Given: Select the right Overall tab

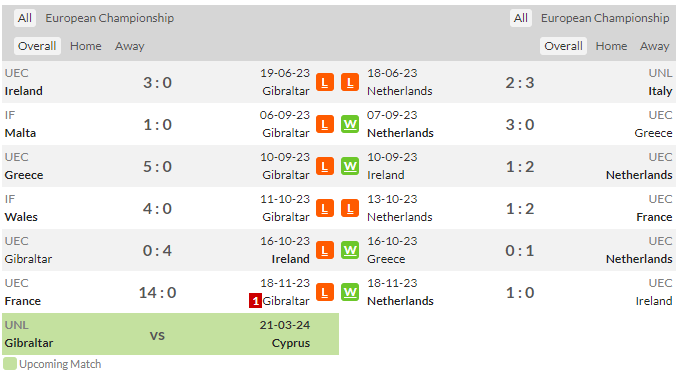Looking at the screenshot, I should (x=563, y=46).
